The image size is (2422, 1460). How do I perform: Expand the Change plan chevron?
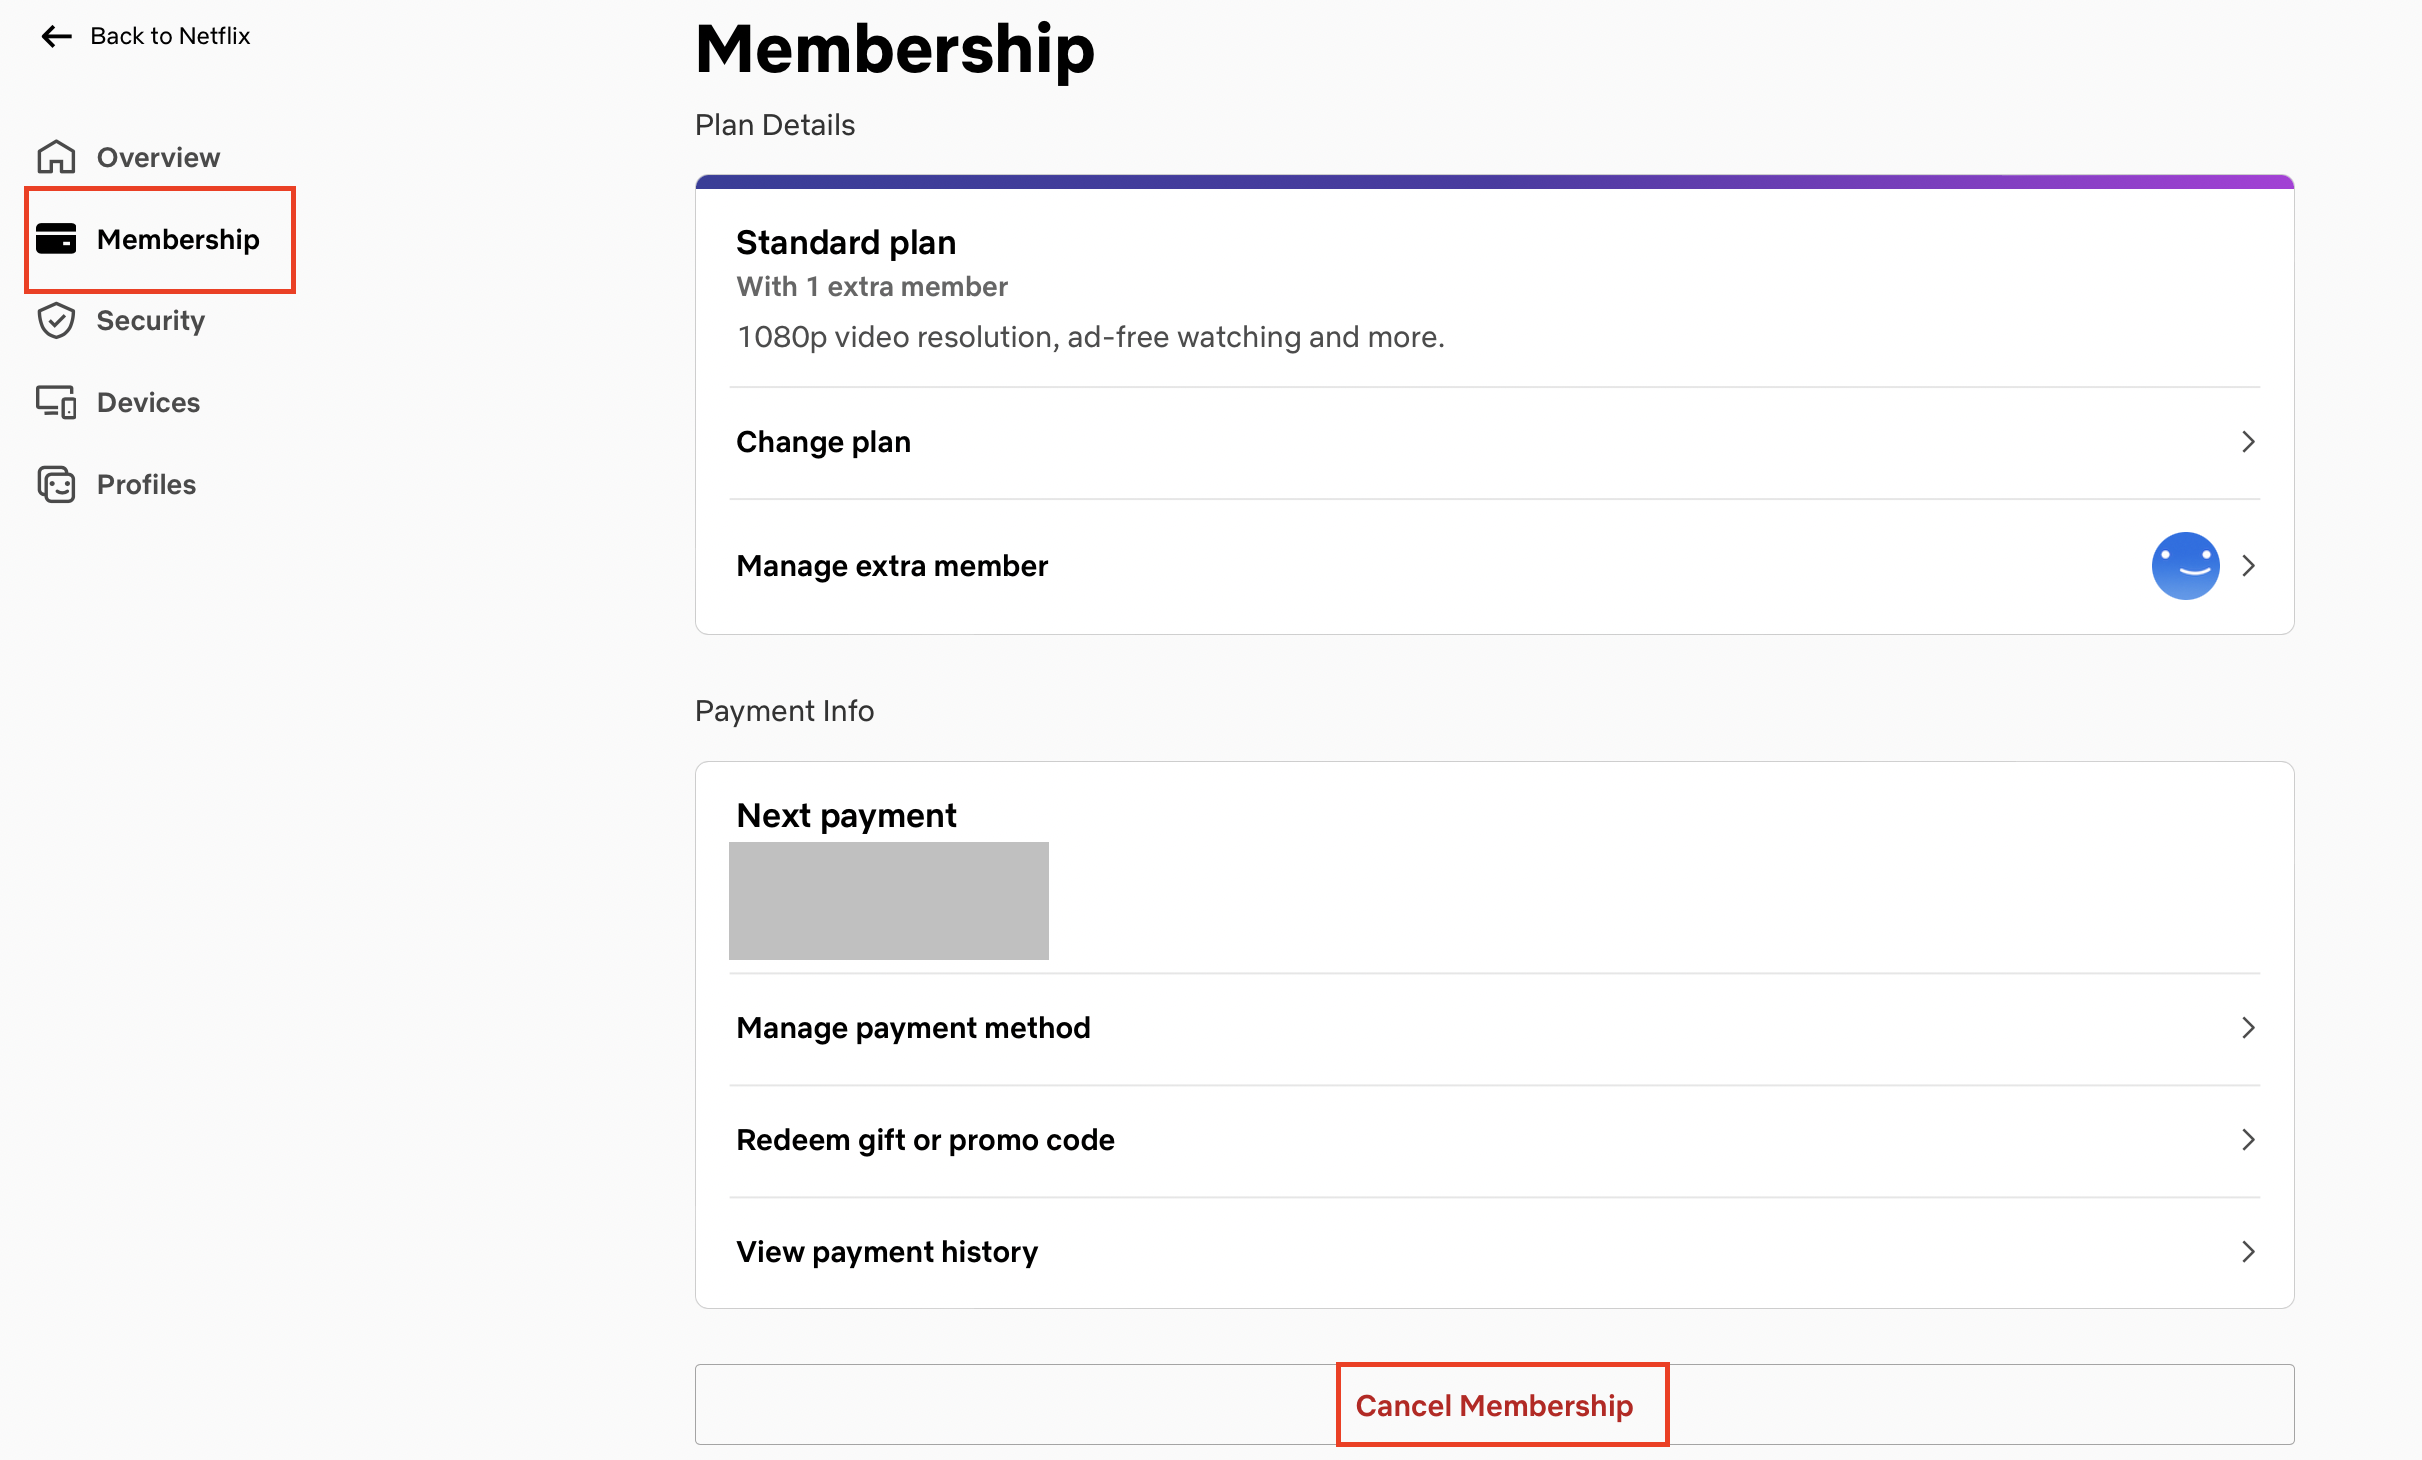[x=2248, y=442]
